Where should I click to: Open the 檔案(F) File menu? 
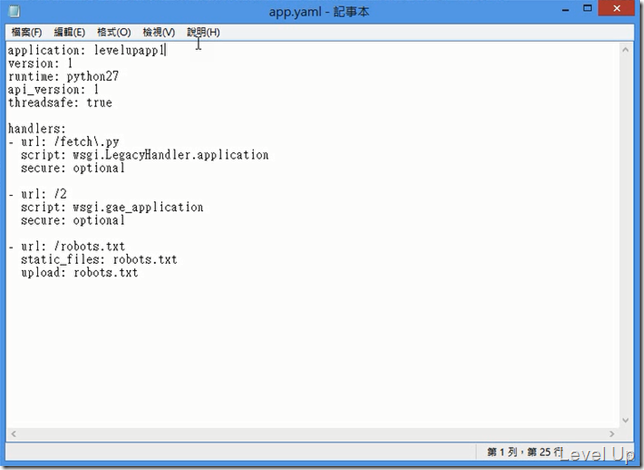click(x=27, y=32)
